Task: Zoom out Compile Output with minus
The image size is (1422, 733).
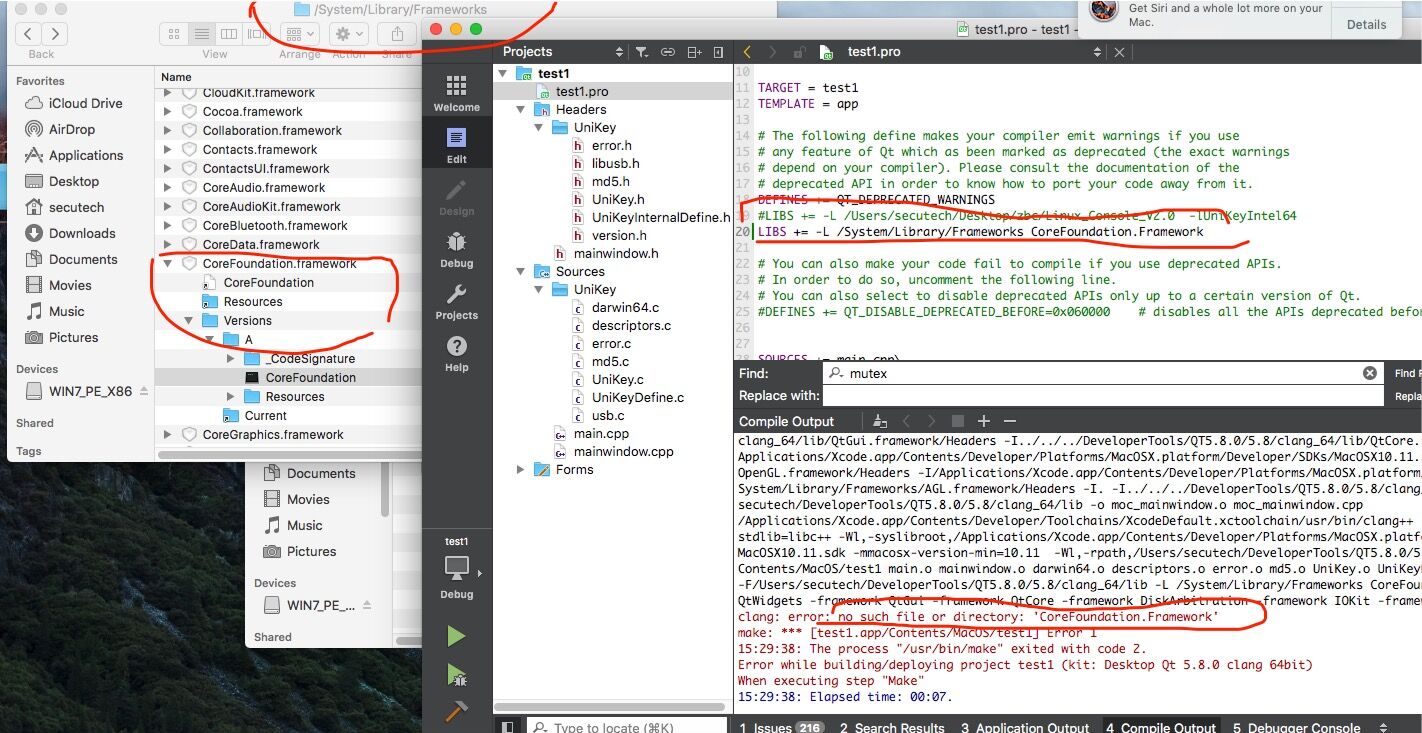Action: [x=1010, y=421]
